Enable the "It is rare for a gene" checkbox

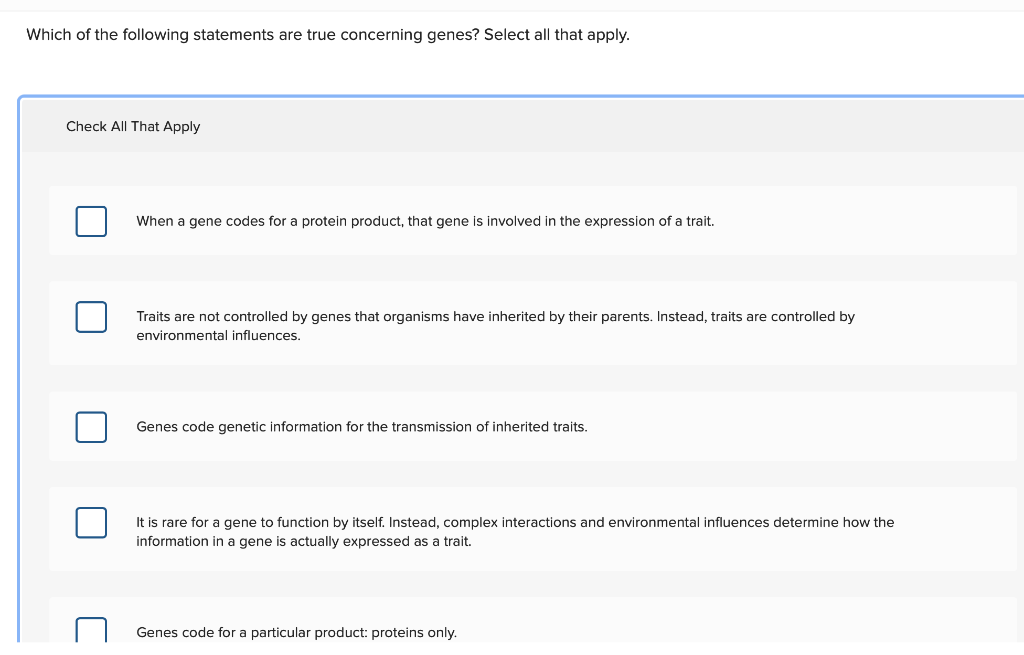[91, 522]
